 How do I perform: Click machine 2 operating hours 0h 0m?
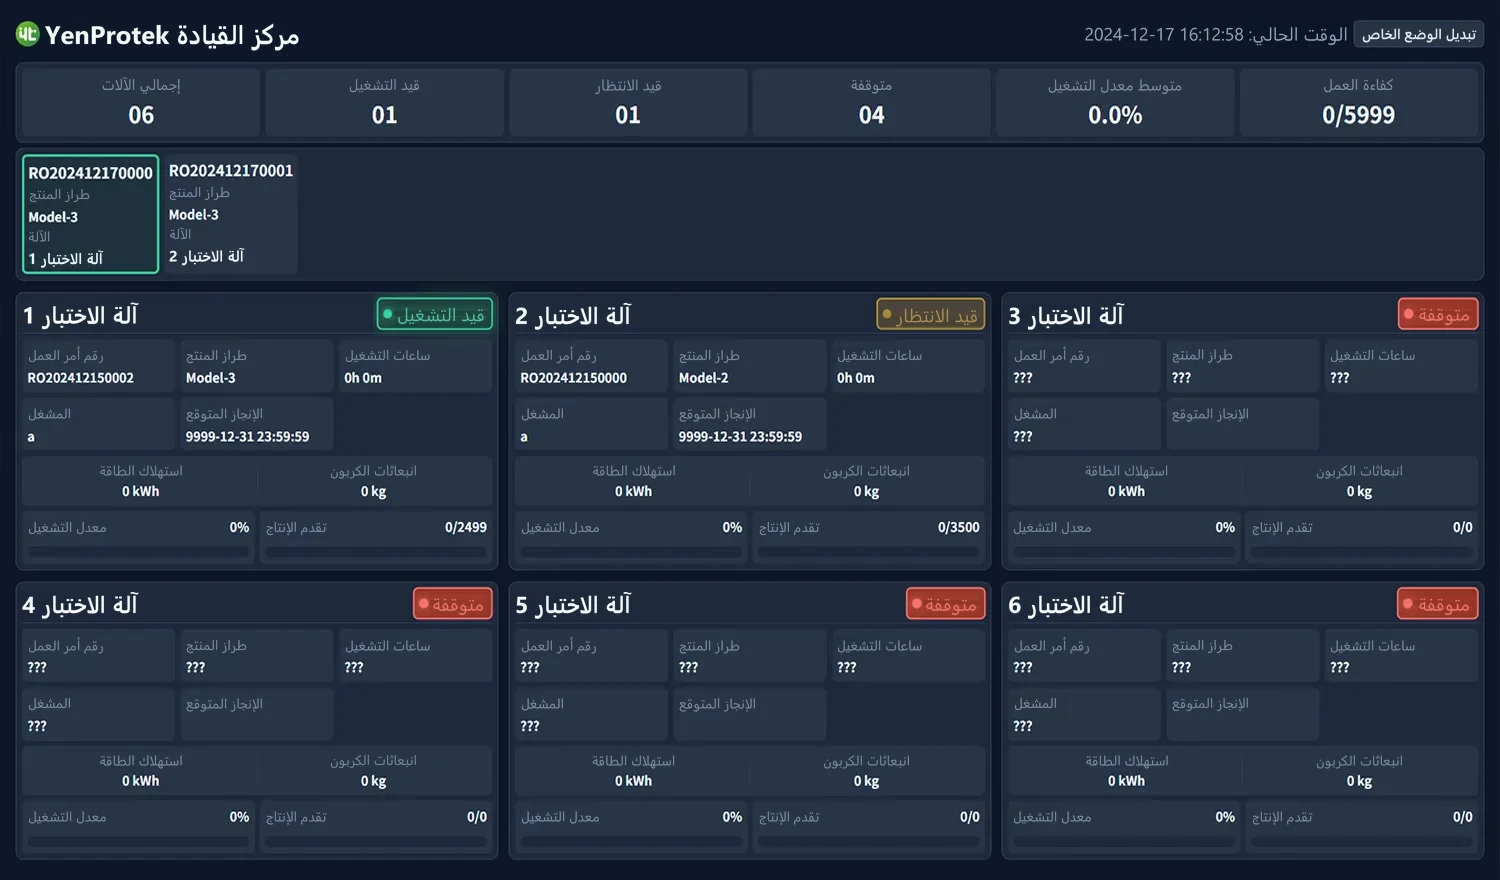click(856, 378)
